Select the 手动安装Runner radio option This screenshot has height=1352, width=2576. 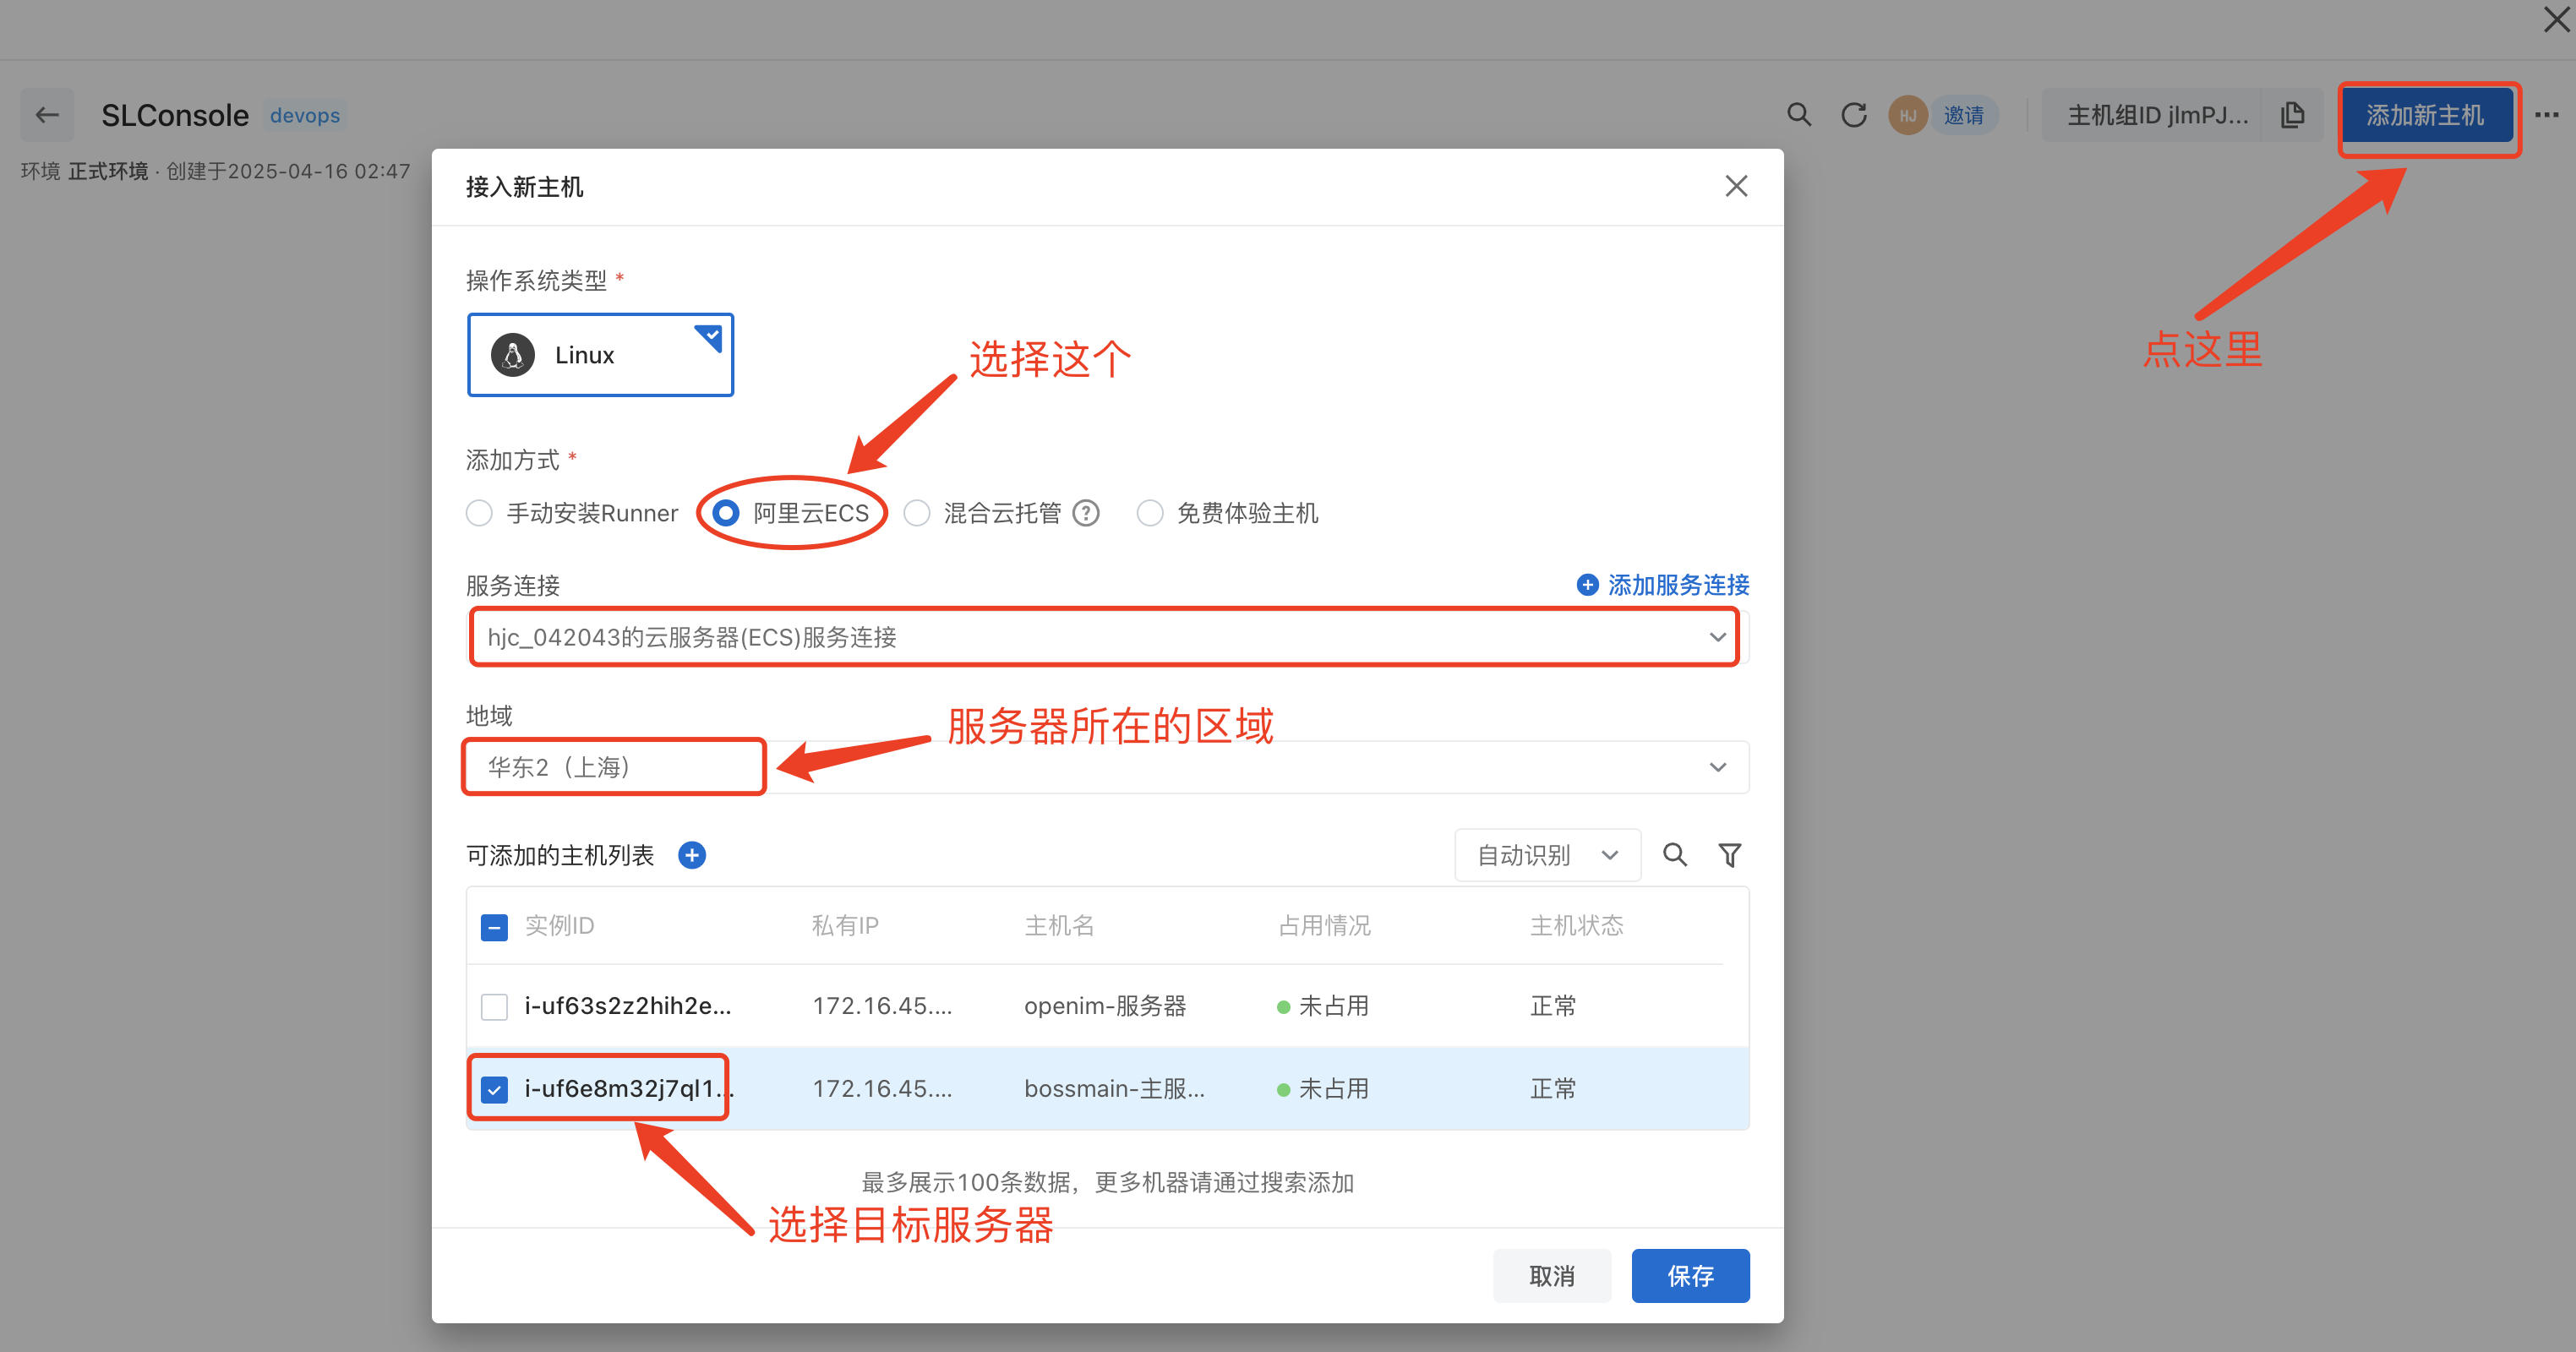point(479,513)
